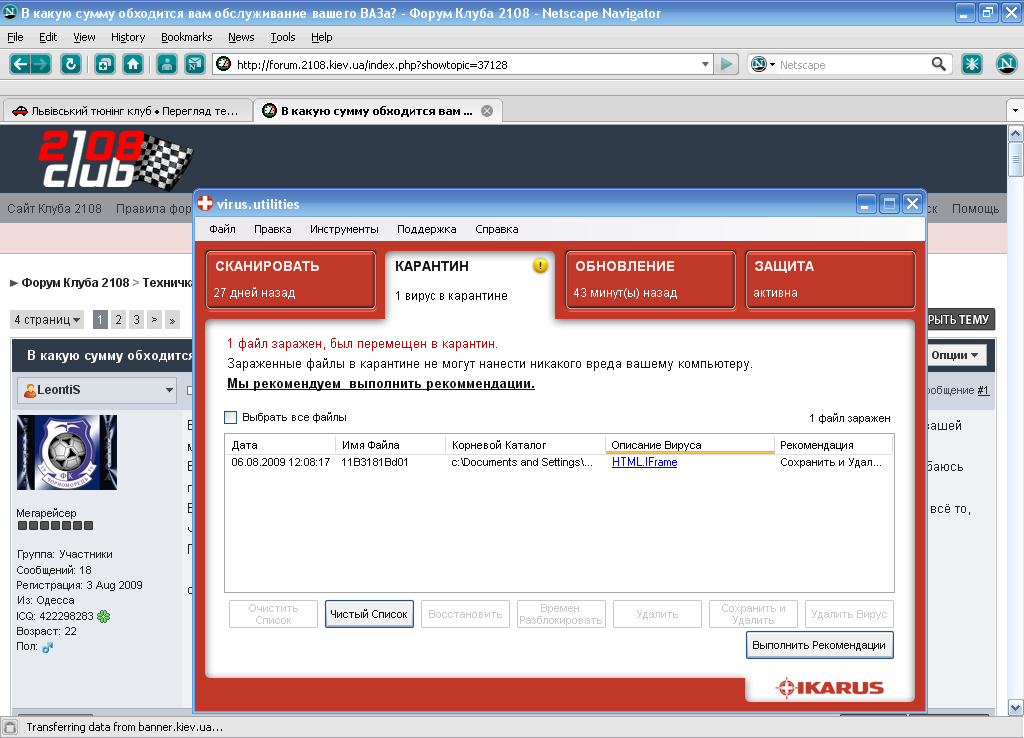
Task: Click the URL address input field
Action: pyautogui.click(x=466, y=65)
